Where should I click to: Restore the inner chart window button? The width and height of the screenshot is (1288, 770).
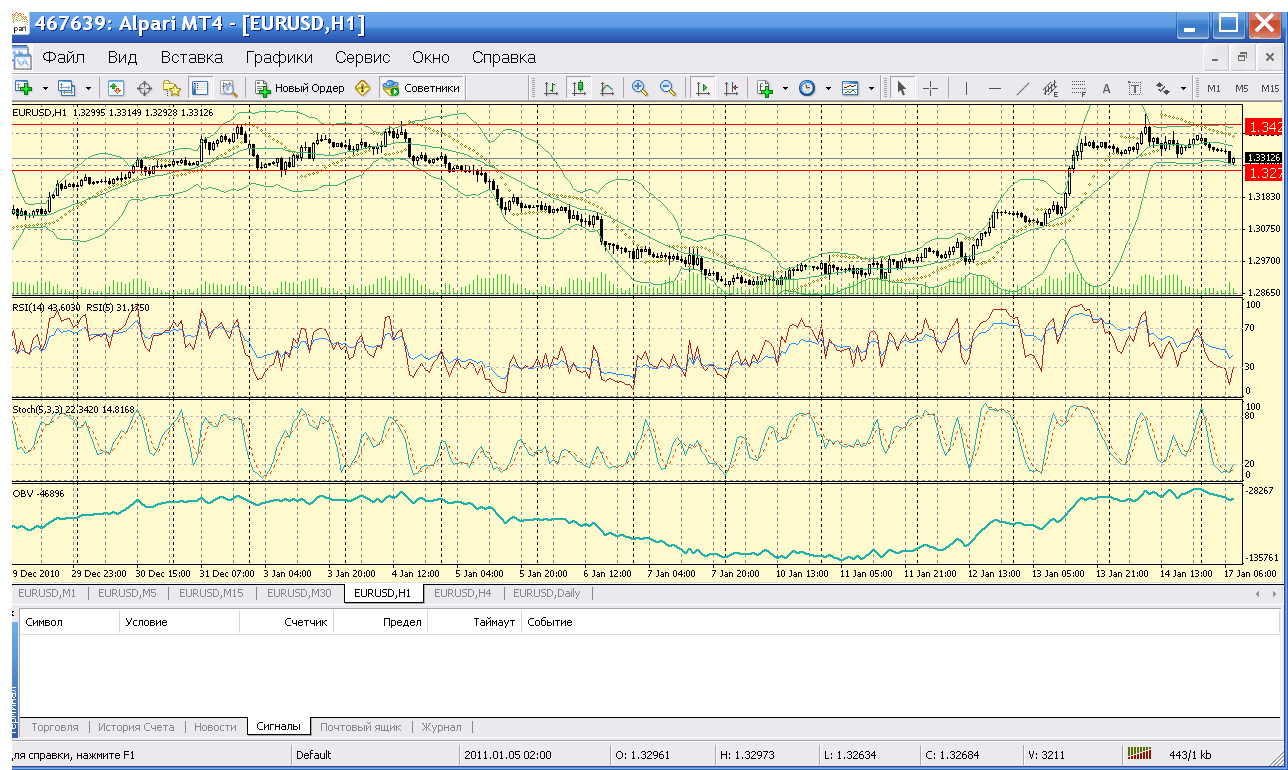[x=1242, y=57]
